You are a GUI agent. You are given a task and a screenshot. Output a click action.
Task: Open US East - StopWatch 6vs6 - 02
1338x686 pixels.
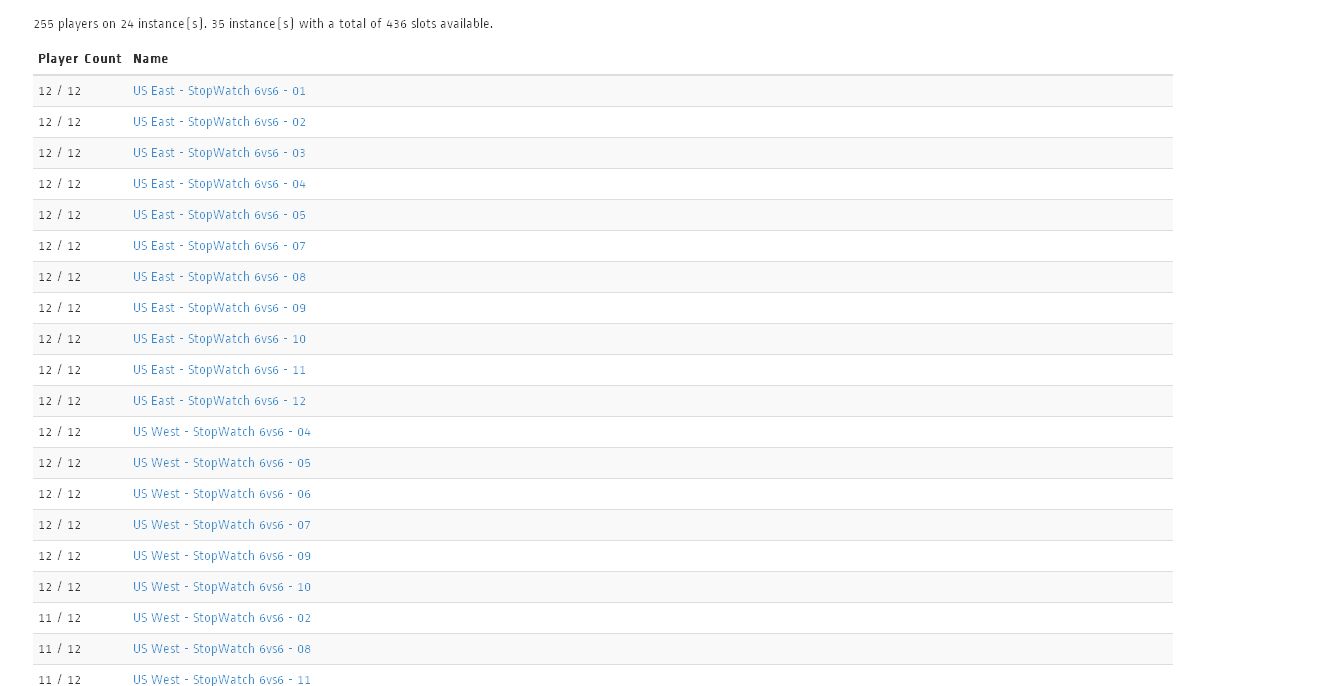(219, 122)
